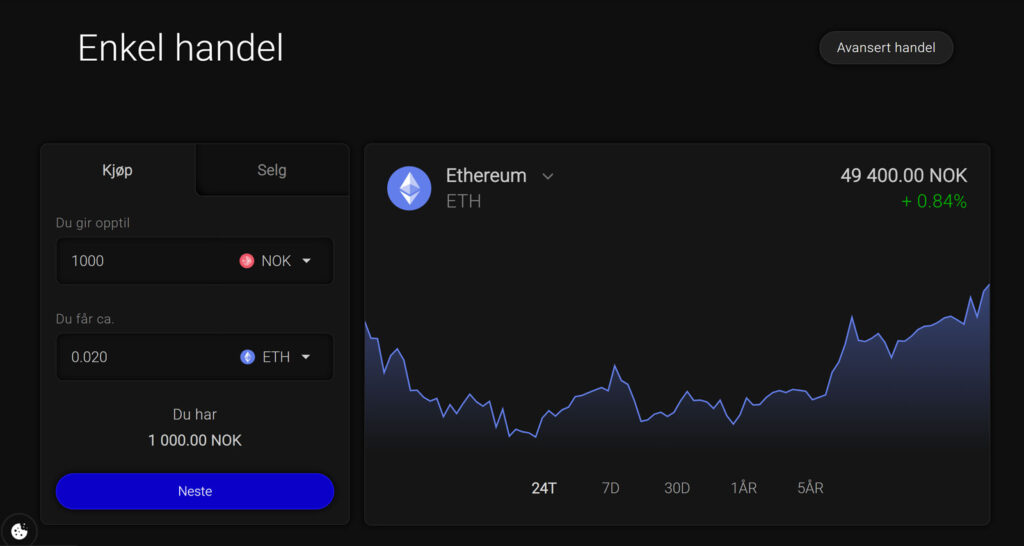Open the ETH currency dropdown arrow
Viewport: 1024px width, 546px height.
306,357
